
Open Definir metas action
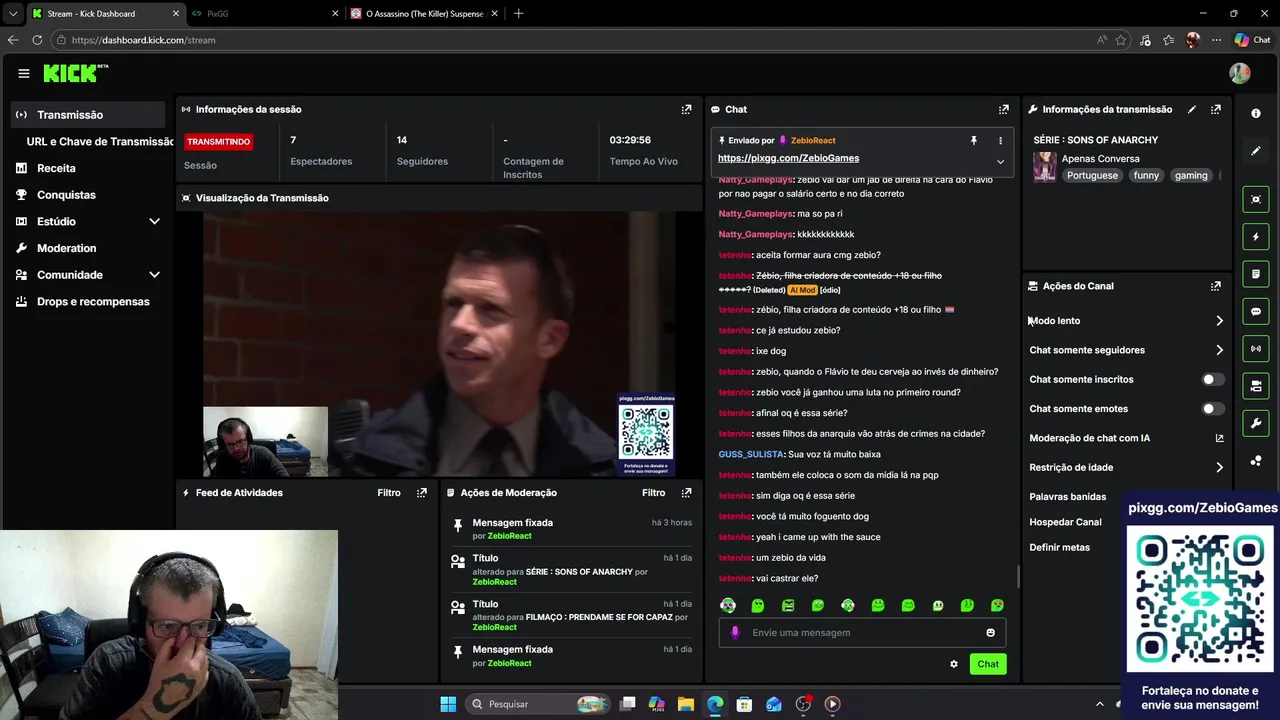1059,547
